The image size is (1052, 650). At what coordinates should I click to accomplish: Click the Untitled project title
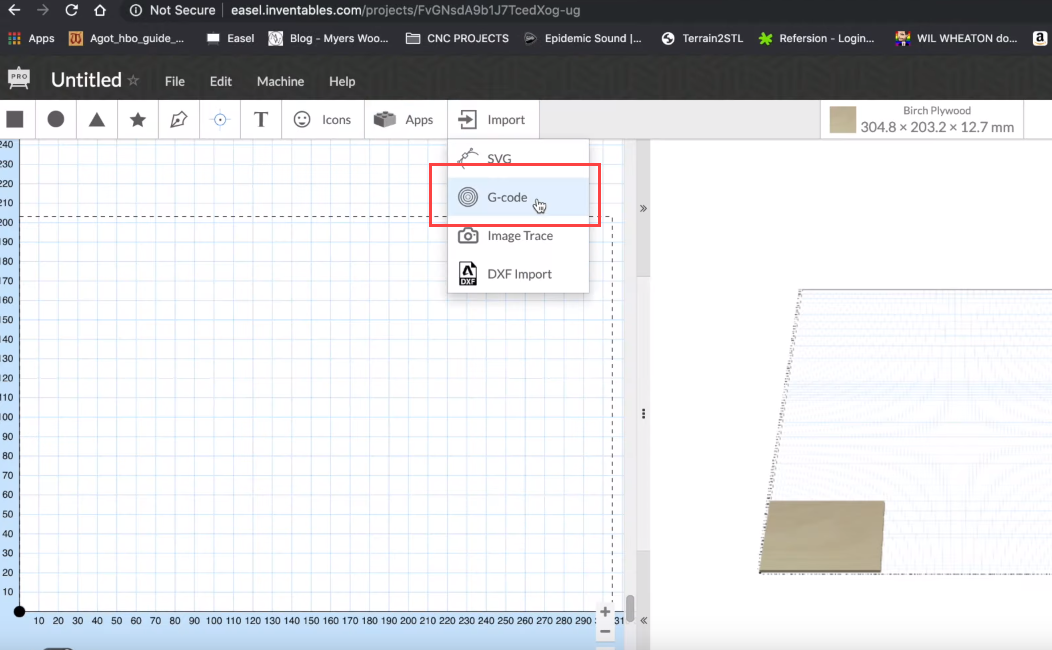click(x=86, y=80)
